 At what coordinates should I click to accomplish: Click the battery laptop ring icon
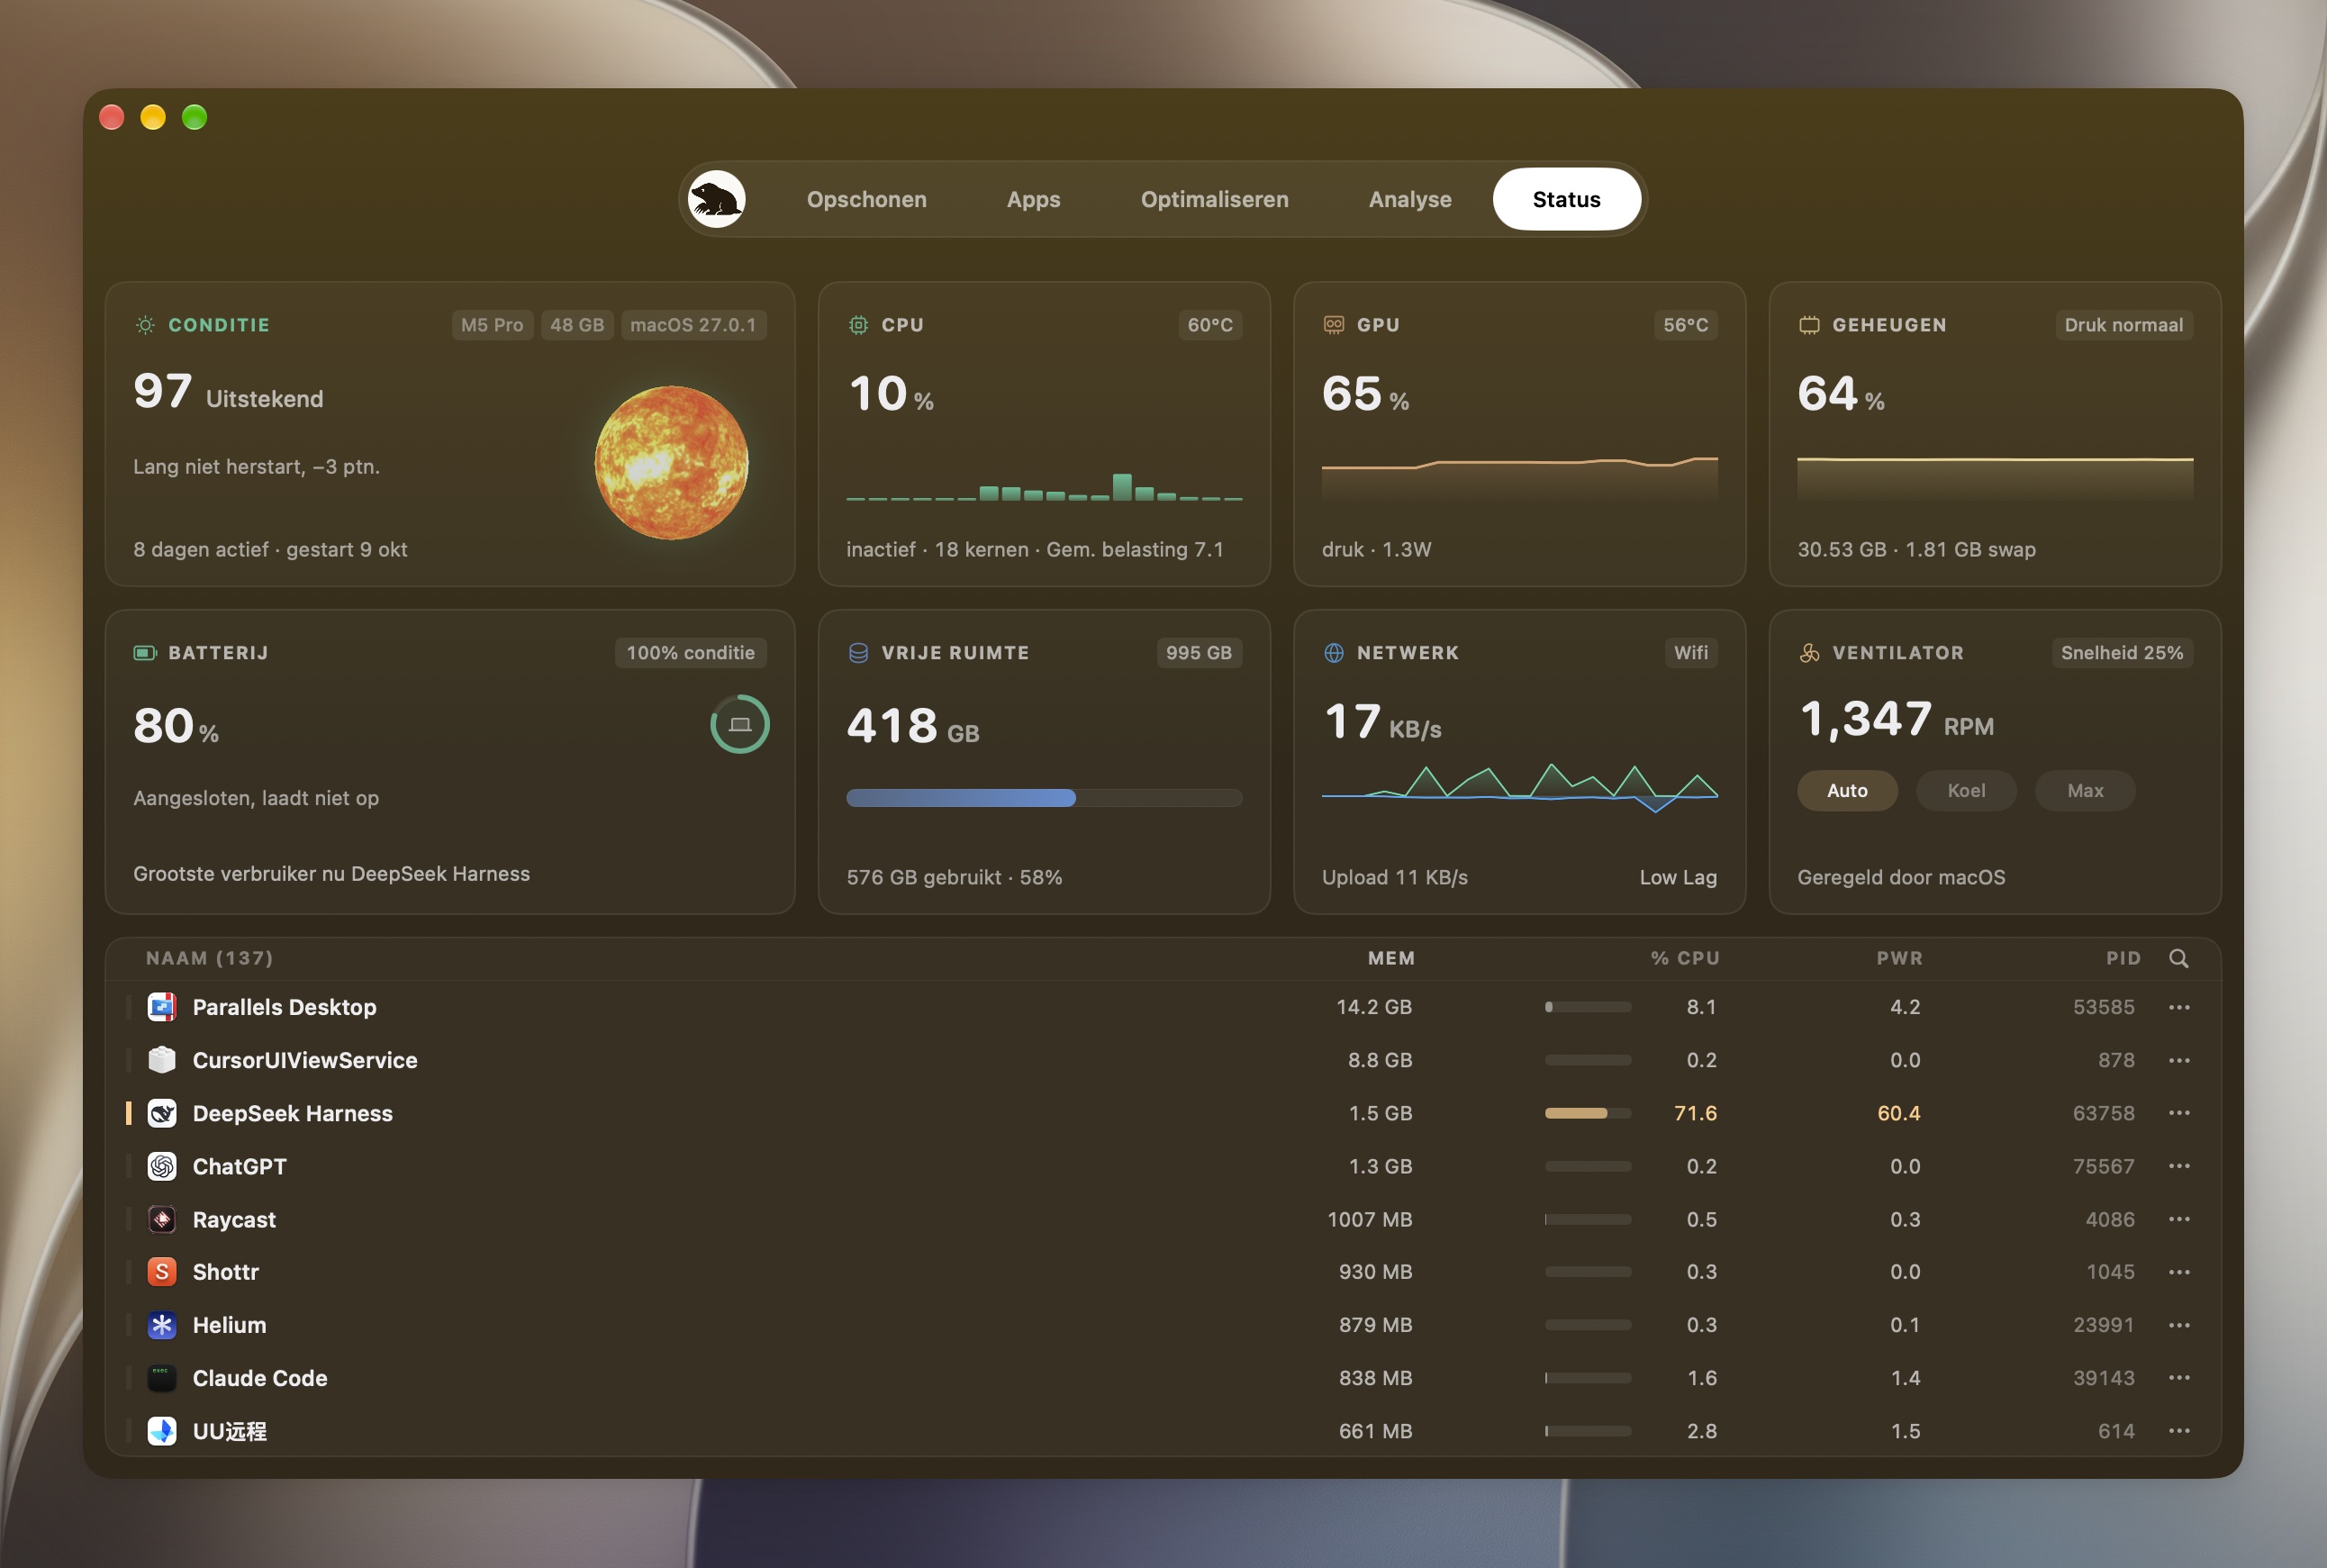[740, 724]
